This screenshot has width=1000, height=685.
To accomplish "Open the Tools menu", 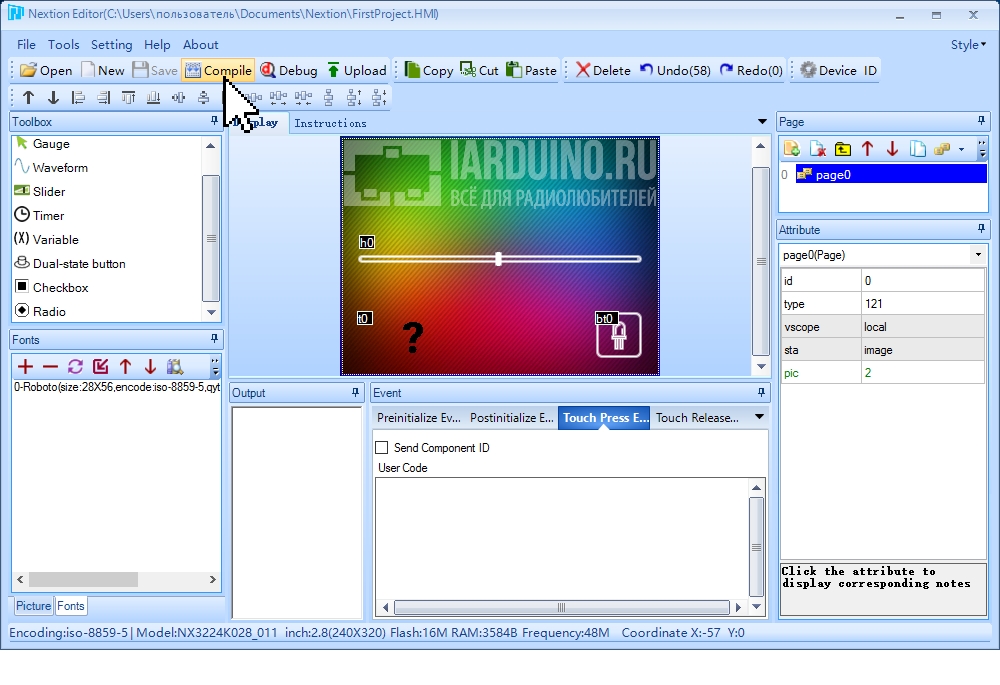I will coord(63,45).
